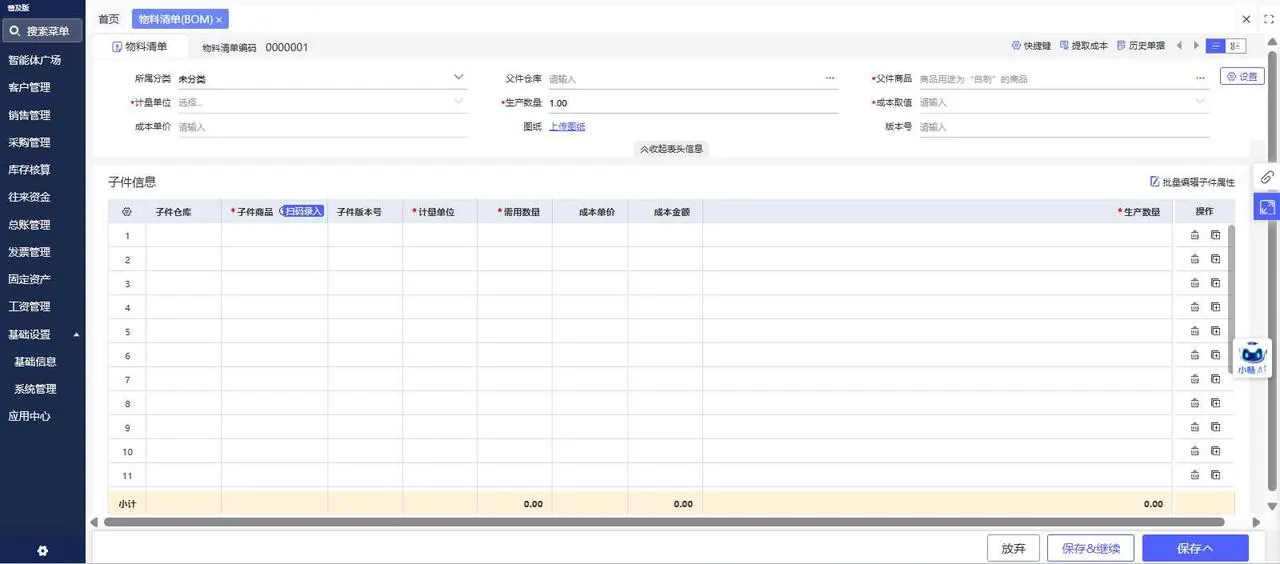Click the 扫码录入 scan entry badge

tap(303, 211)
